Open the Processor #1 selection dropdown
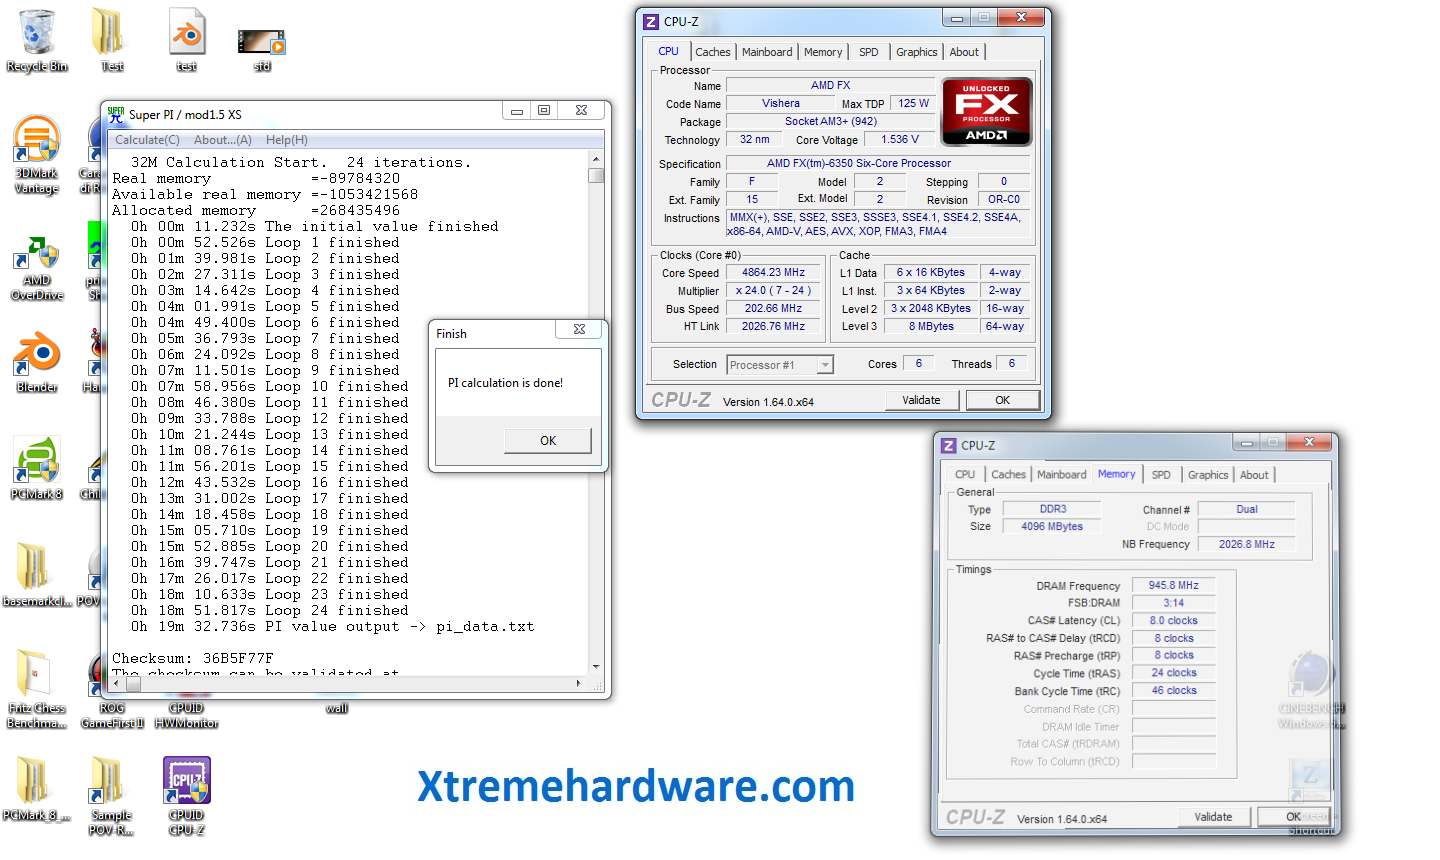1440x860 pixels. (x=780, y=365)
